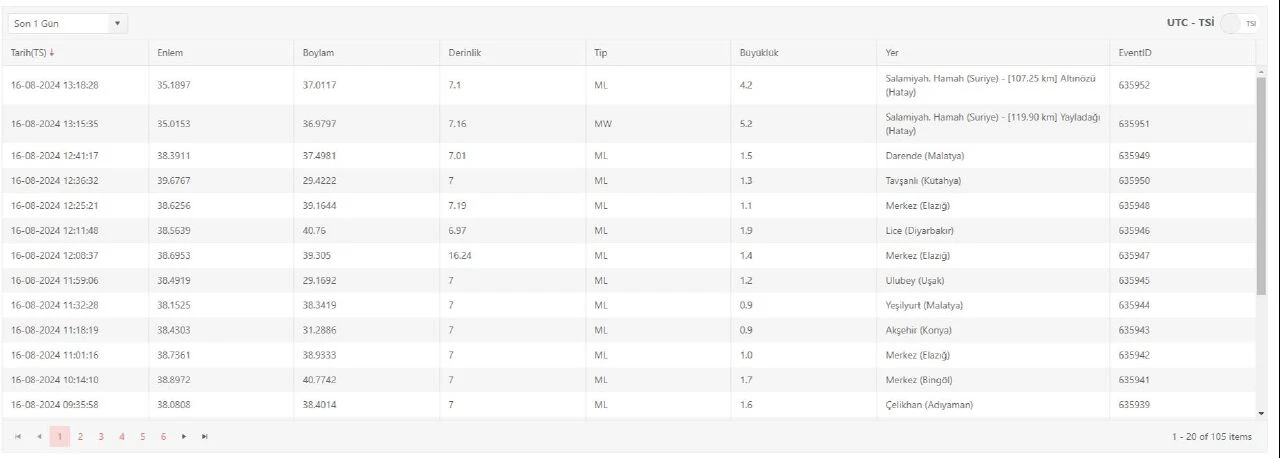Toggle the UTC - TSİ time switch
The image size is (1280, 458).
coord(1238,23)
